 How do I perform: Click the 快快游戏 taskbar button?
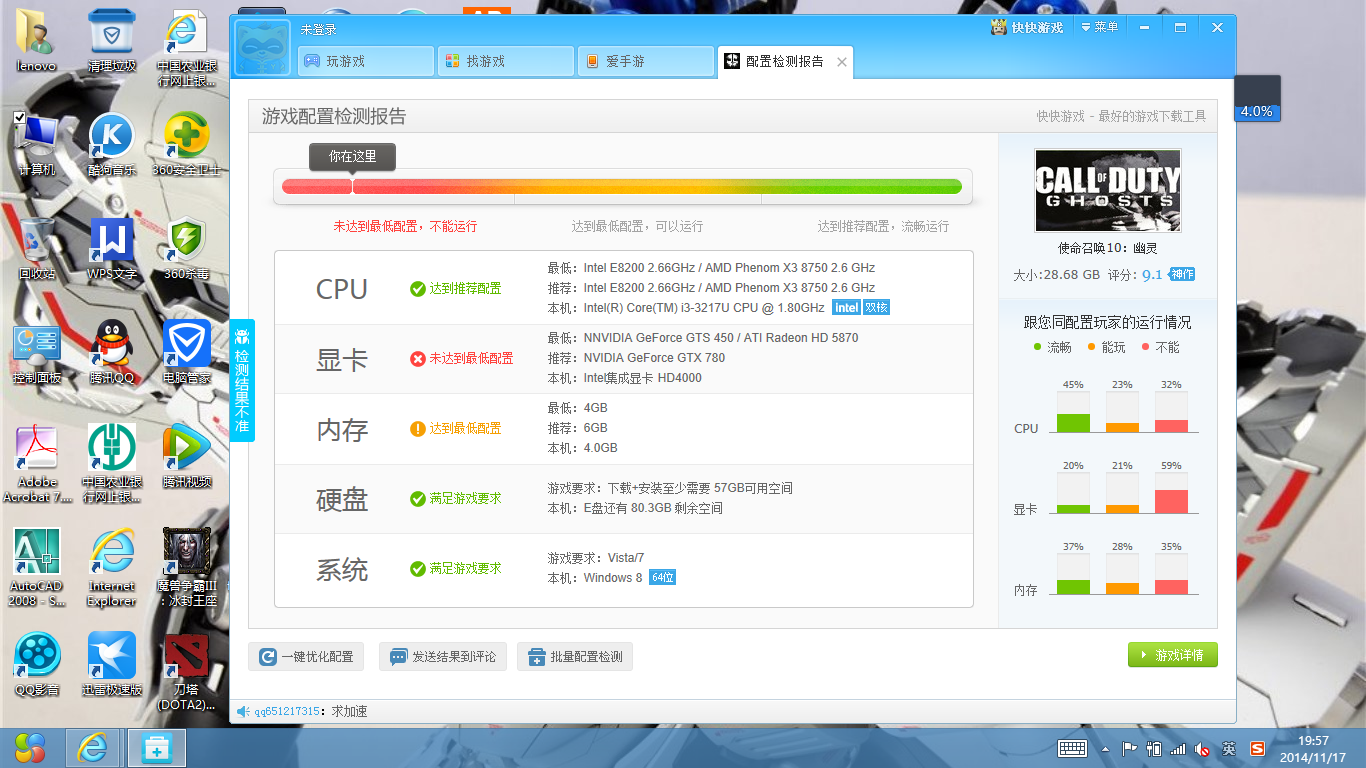(x=156, y=748)
